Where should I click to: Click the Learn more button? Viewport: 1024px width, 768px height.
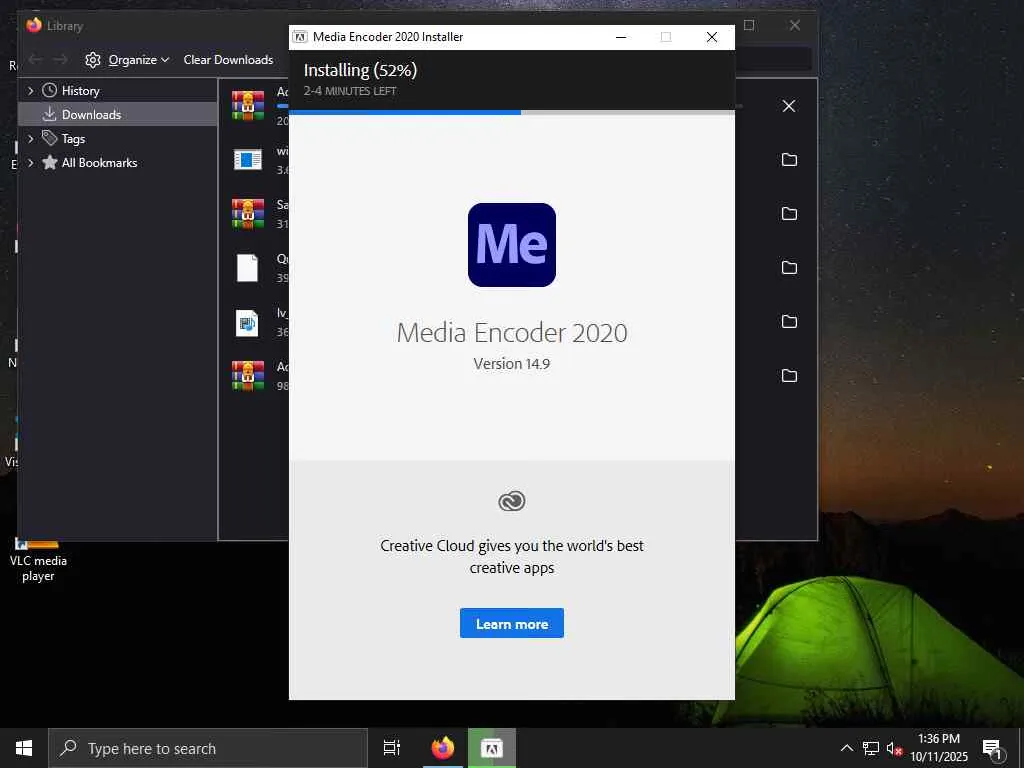point(511,623)
